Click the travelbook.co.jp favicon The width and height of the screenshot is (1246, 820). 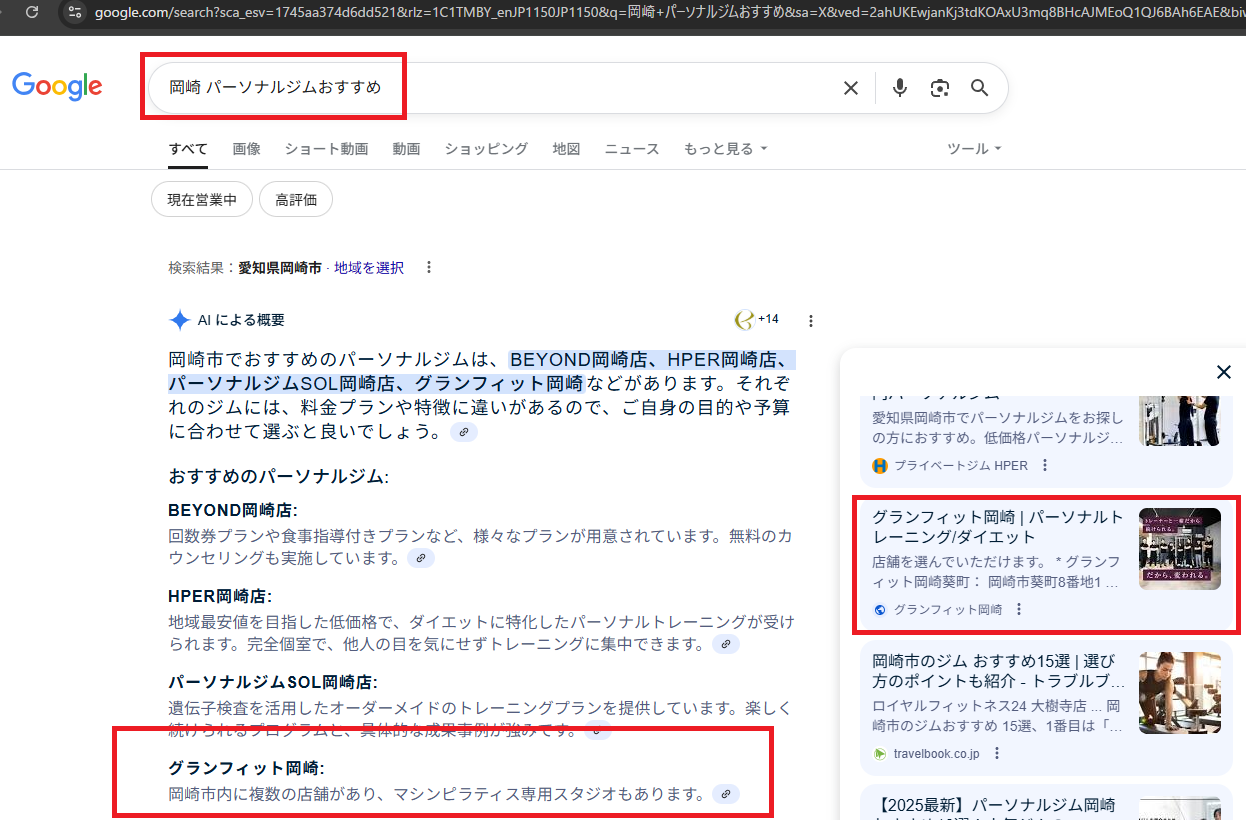click(x=880, y=753)
